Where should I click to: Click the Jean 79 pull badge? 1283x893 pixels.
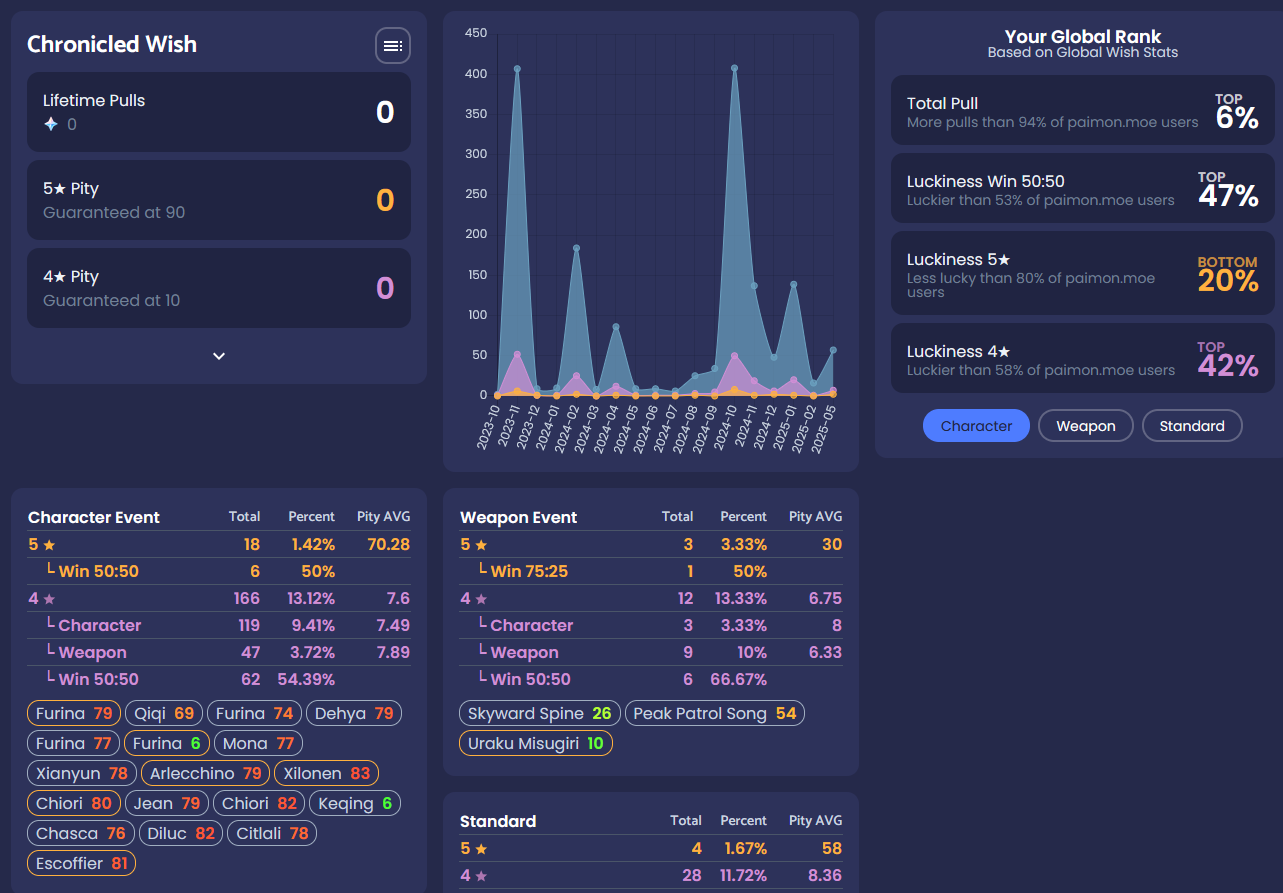pyautogui.click(x=167, y=804)
